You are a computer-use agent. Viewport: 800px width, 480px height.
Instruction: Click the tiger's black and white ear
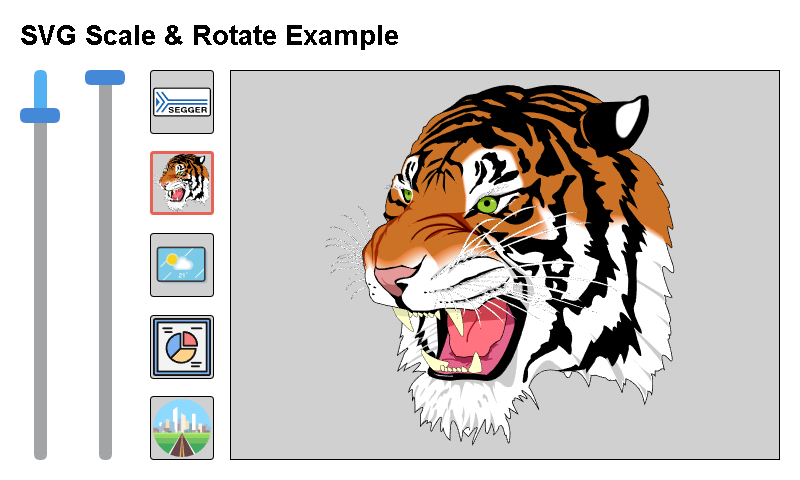click(x=622, y=120)
